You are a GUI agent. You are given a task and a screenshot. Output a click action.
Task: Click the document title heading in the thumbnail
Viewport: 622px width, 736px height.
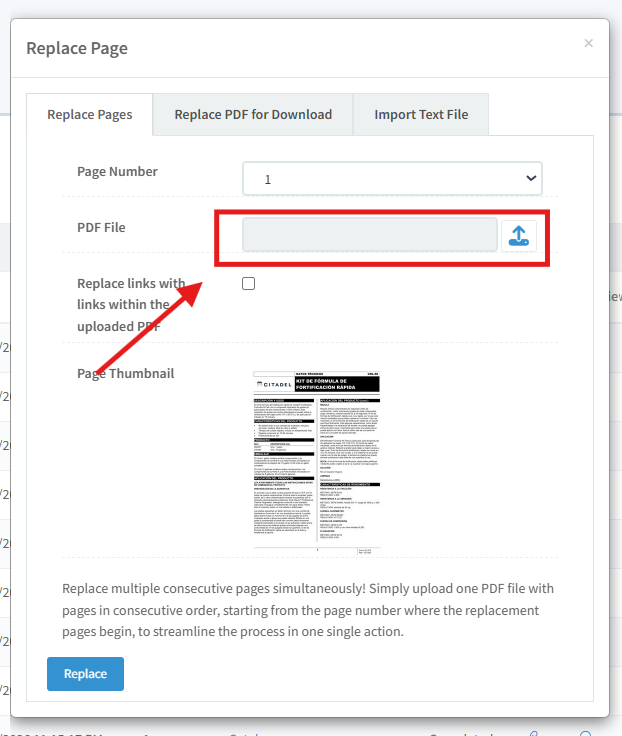click(x=335, y=385)
